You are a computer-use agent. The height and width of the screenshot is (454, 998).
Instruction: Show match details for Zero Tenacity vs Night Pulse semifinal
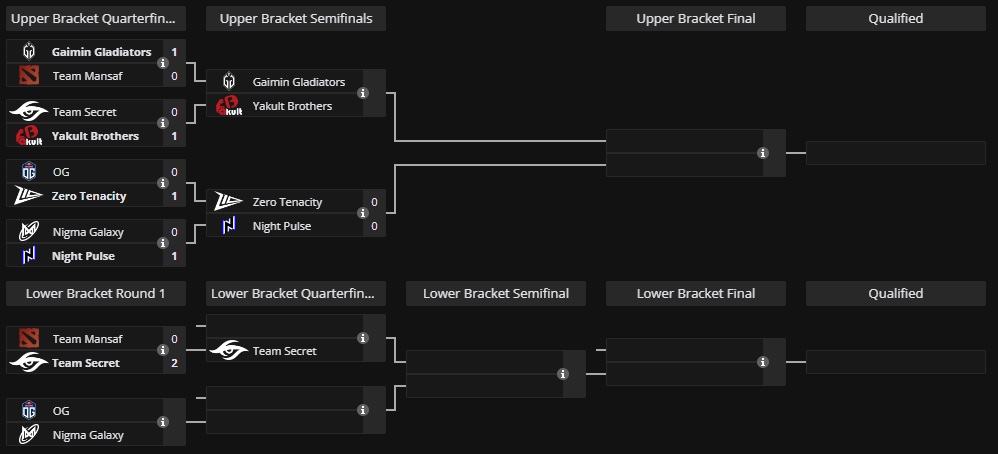click(363, 213)
